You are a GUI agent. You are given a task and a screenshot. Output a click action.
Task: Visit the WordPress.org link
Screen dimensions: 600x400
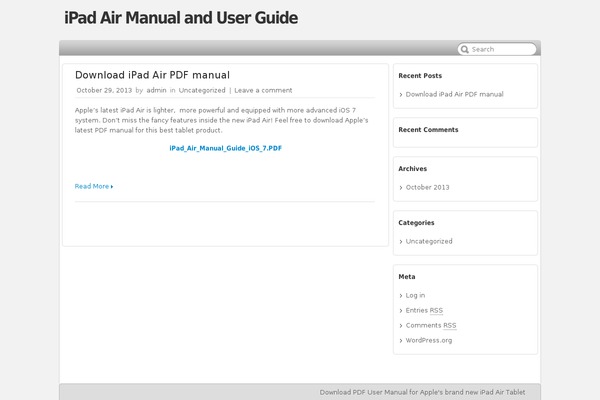click(429, 340)
